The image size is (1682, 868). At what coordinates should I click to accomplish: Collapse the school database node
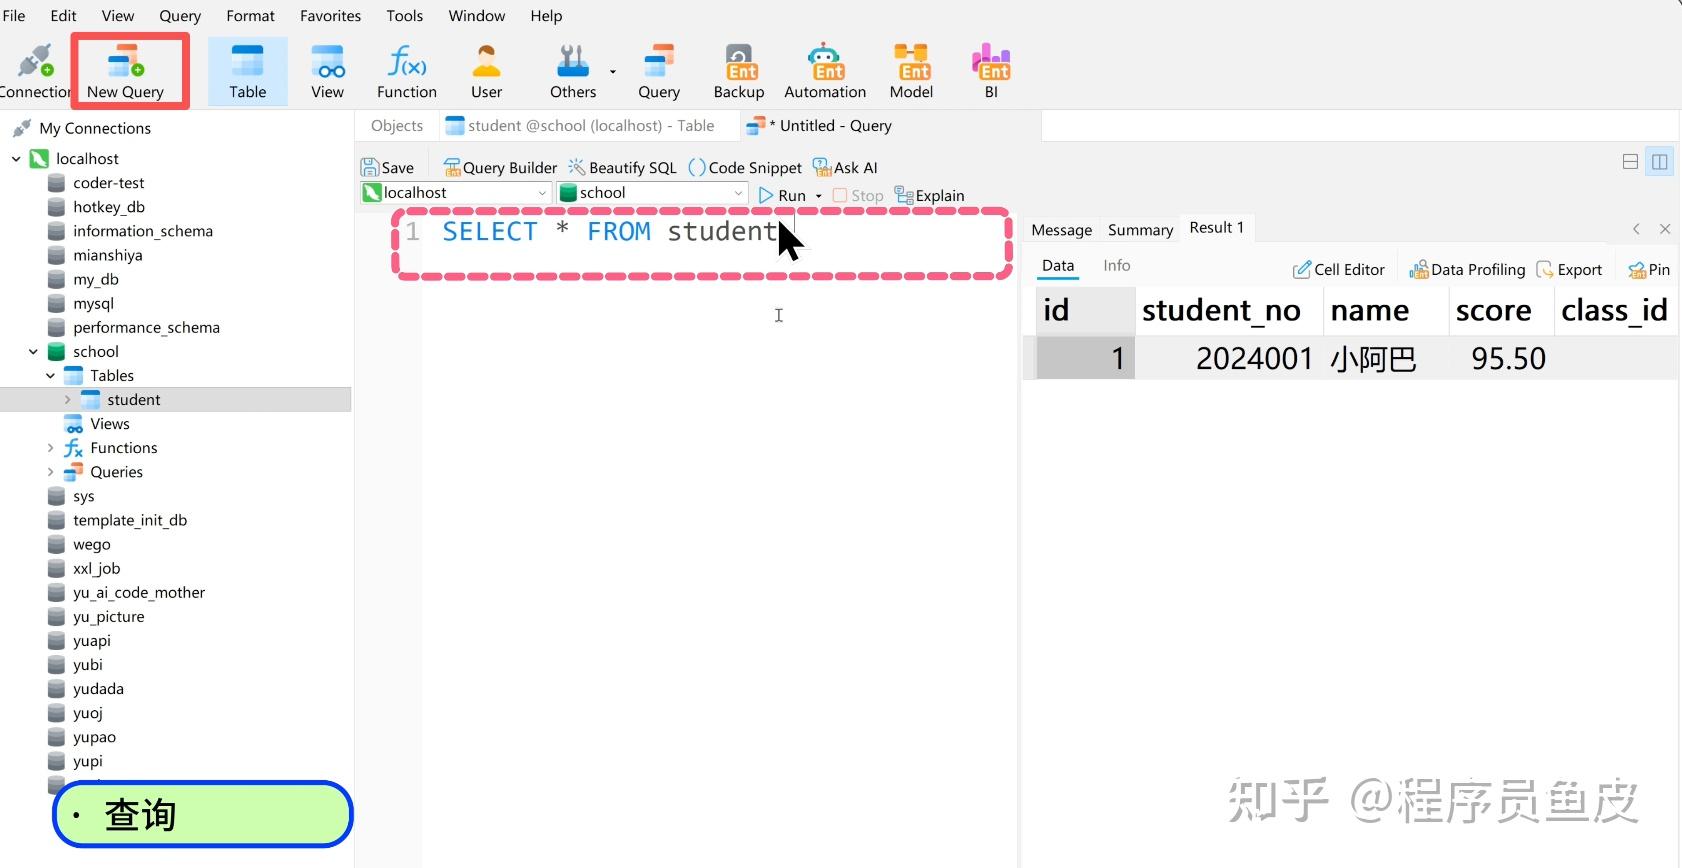[x=33, y=352]
